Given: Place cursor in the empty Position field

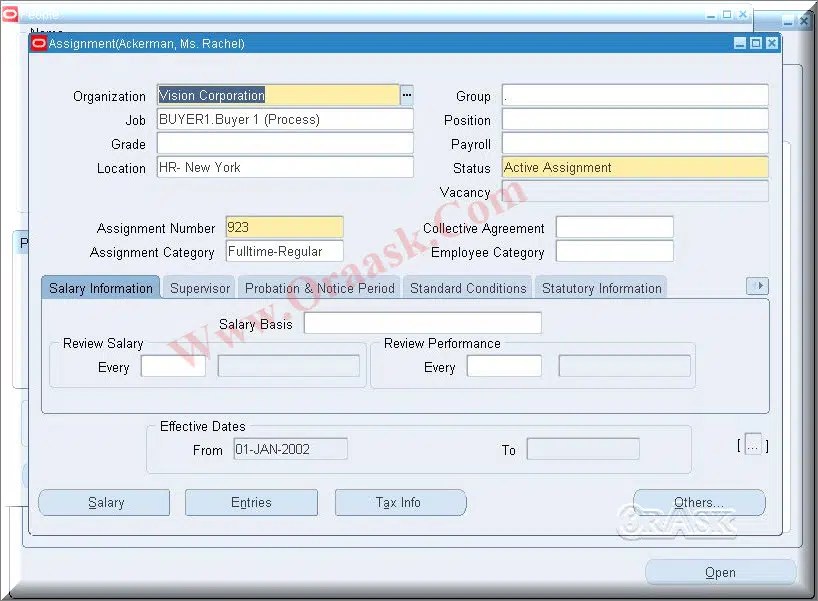Looking at the screenshot, I should tap(634, 119).
